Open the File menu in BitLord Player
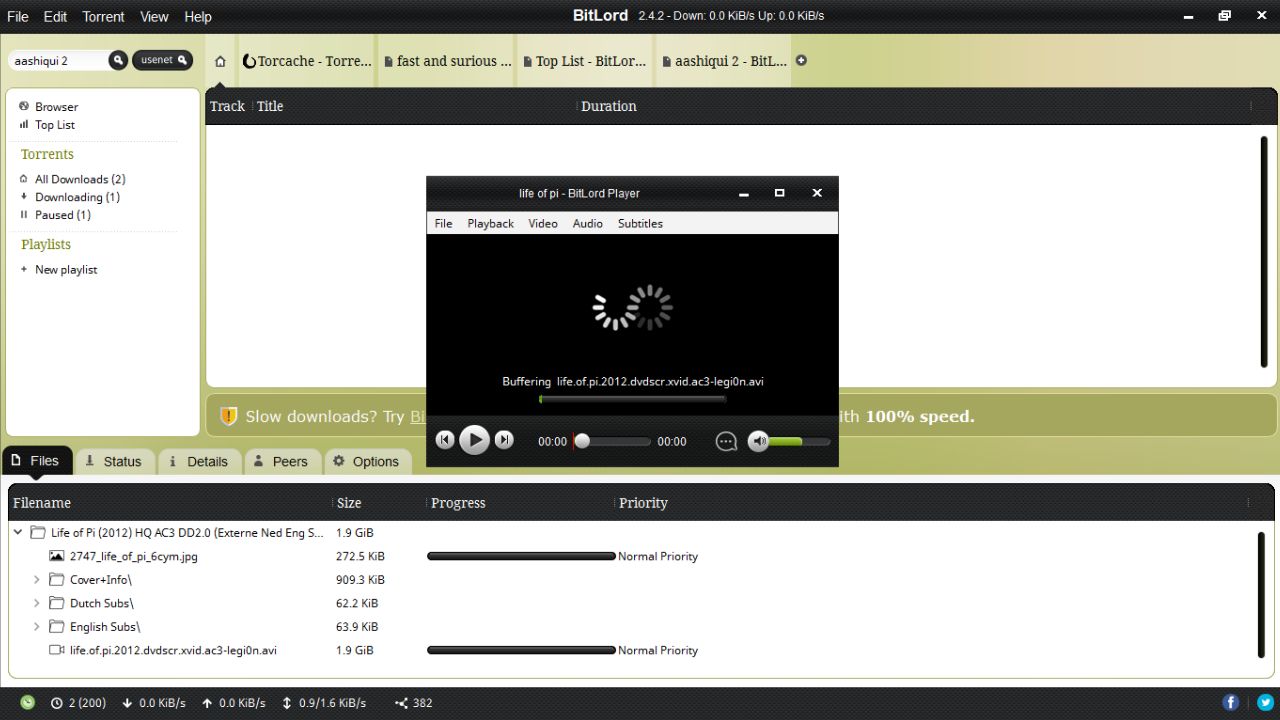The image size is (1280, 720). (443, 224)
